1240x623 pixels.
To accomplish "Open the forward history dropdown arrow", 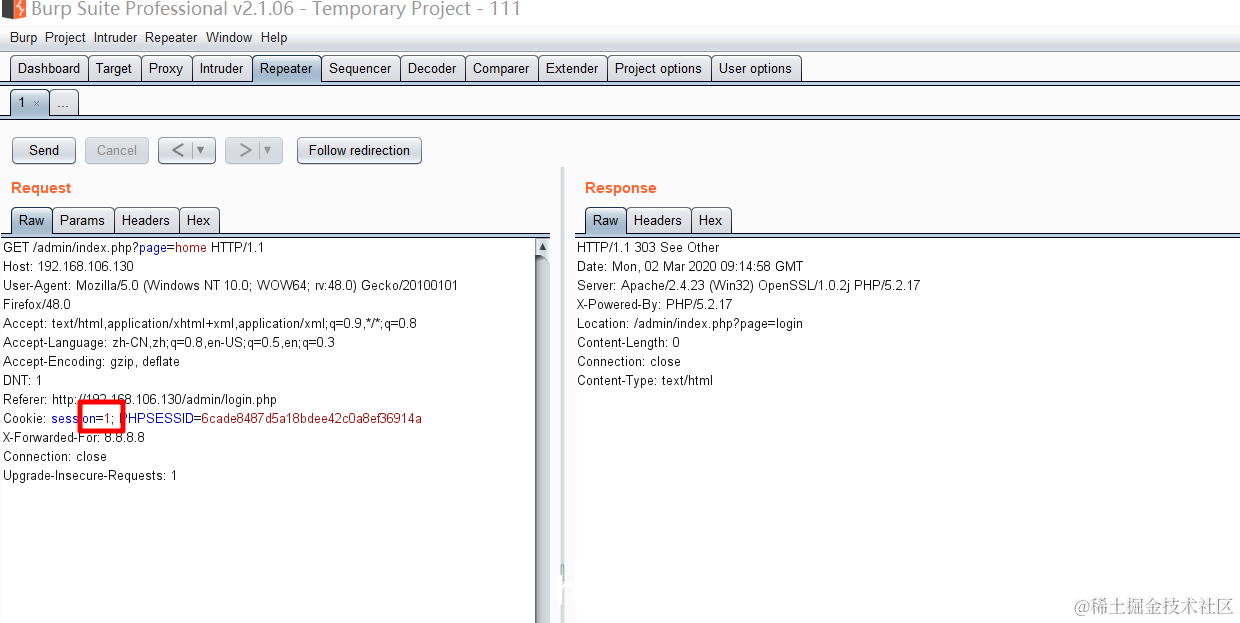I will point(268,150).
